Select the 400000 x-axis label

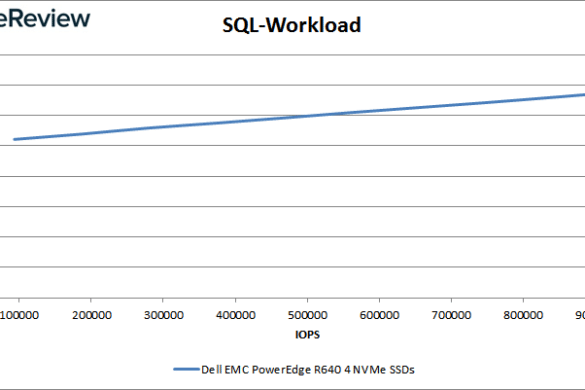coord(236,315)
